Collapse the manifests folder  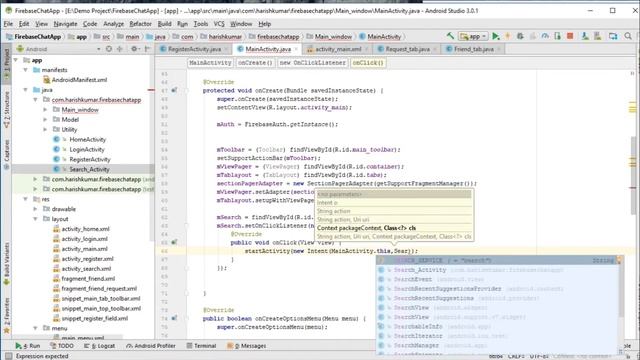[x=26, y=70]
